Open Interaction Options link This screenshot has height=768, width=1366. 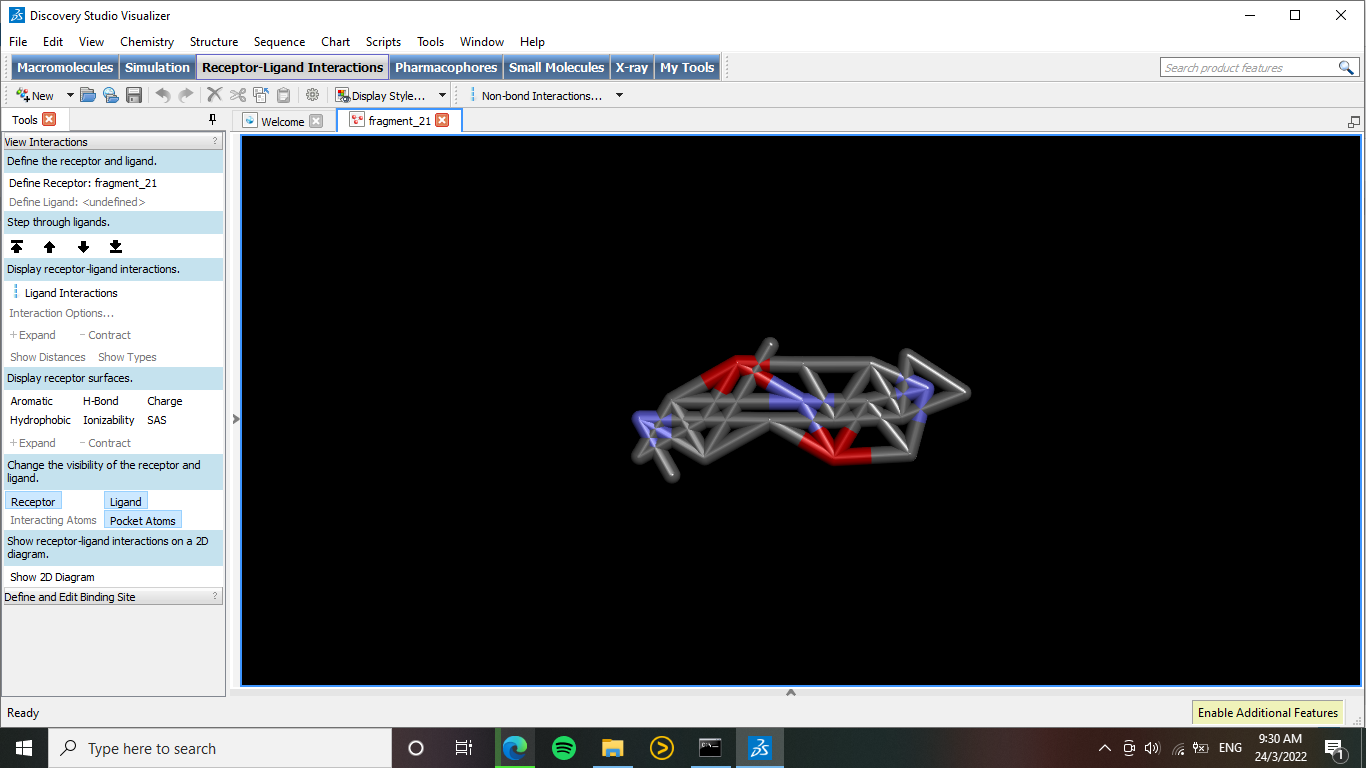[62, 313]
